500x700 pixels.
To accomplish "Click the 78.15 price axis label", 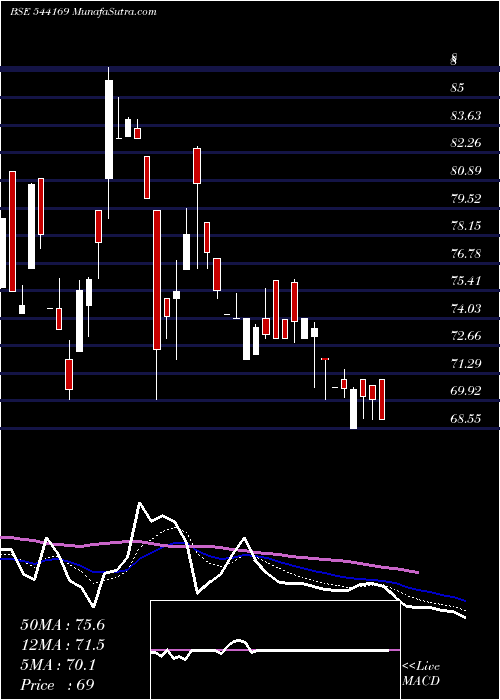I will pos(466,225).
